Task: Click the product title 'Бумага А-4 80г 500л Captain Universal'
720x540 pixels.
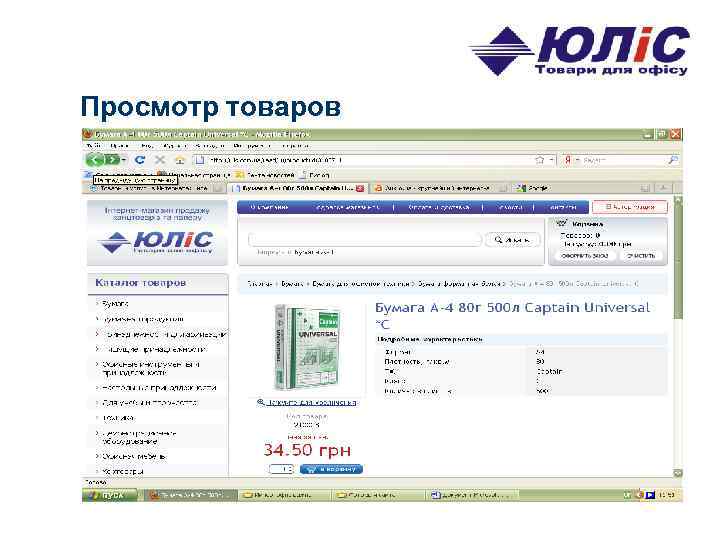Action: point(512,315)
